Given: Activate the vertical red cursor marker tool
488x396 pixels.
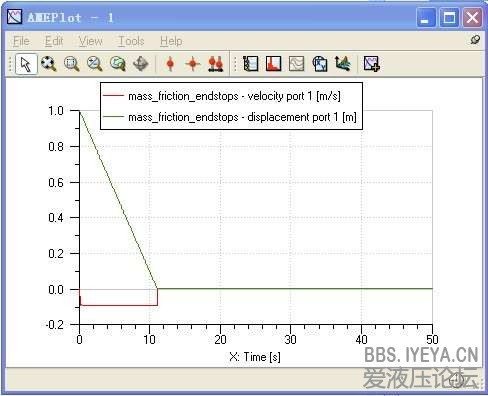Looking at the screenshot, I should (170, 64).
